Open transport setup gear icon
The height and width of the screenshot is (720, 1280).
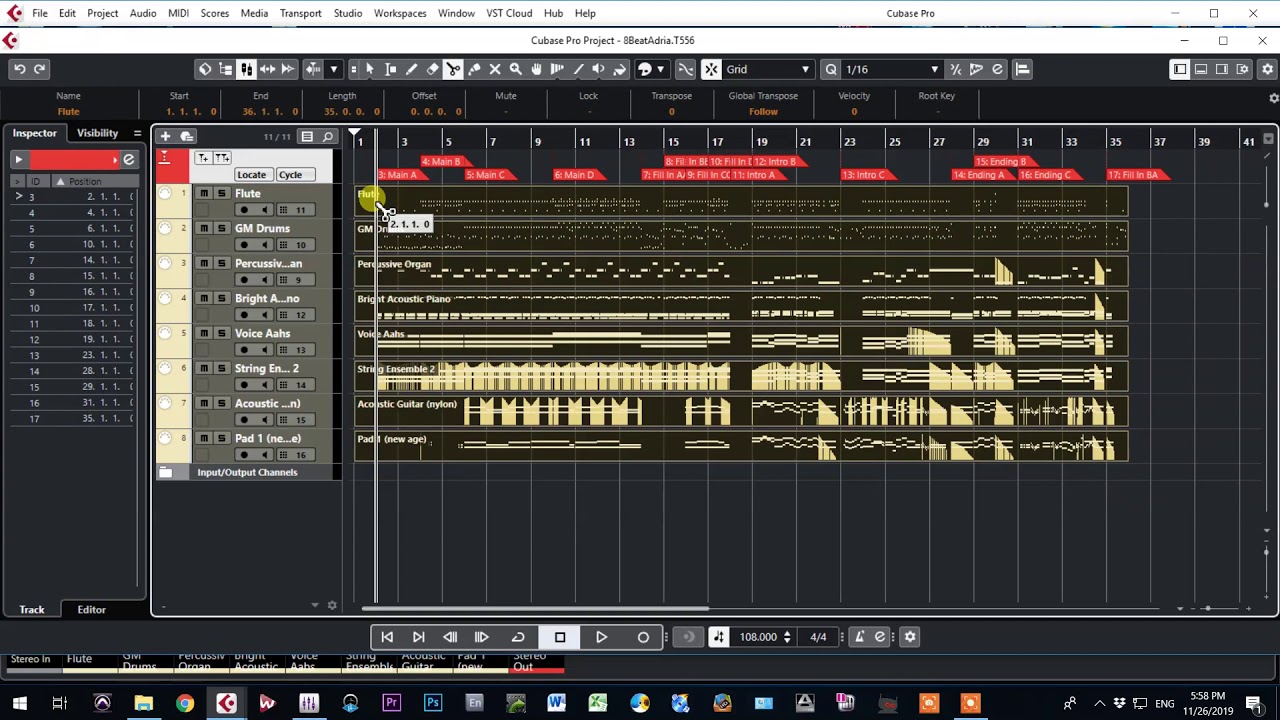point(910,637)
